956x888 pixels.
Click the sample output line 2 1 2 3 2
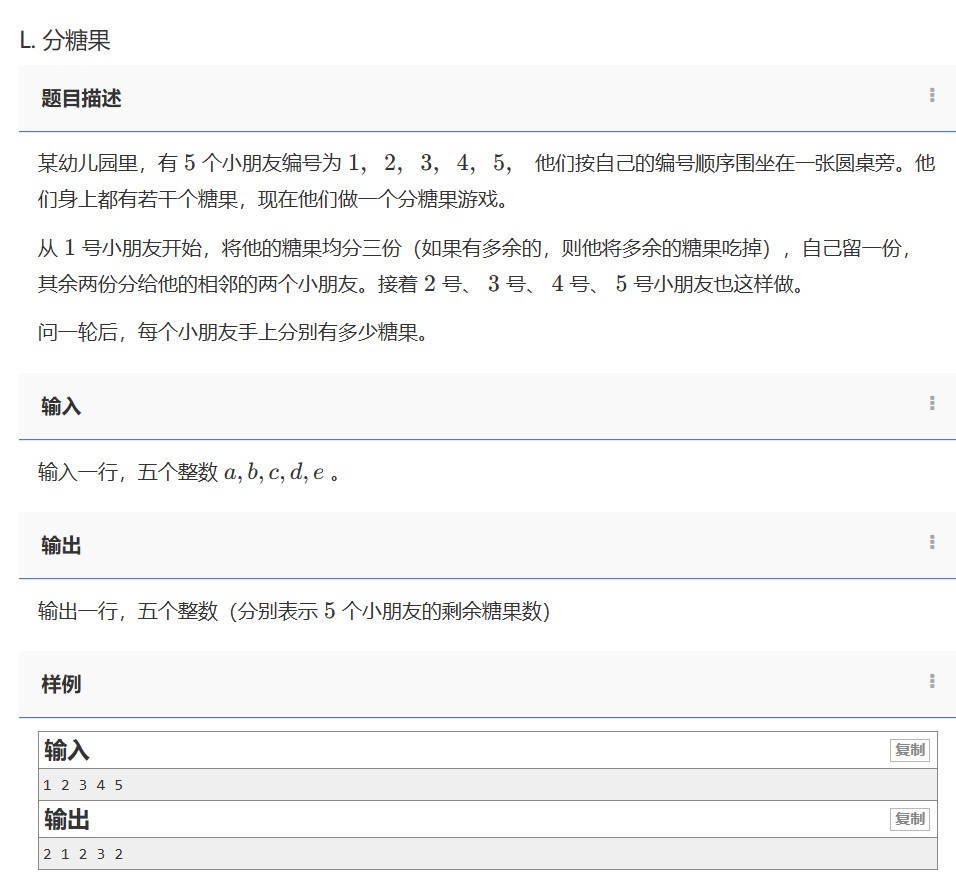(x=83, y=854)
